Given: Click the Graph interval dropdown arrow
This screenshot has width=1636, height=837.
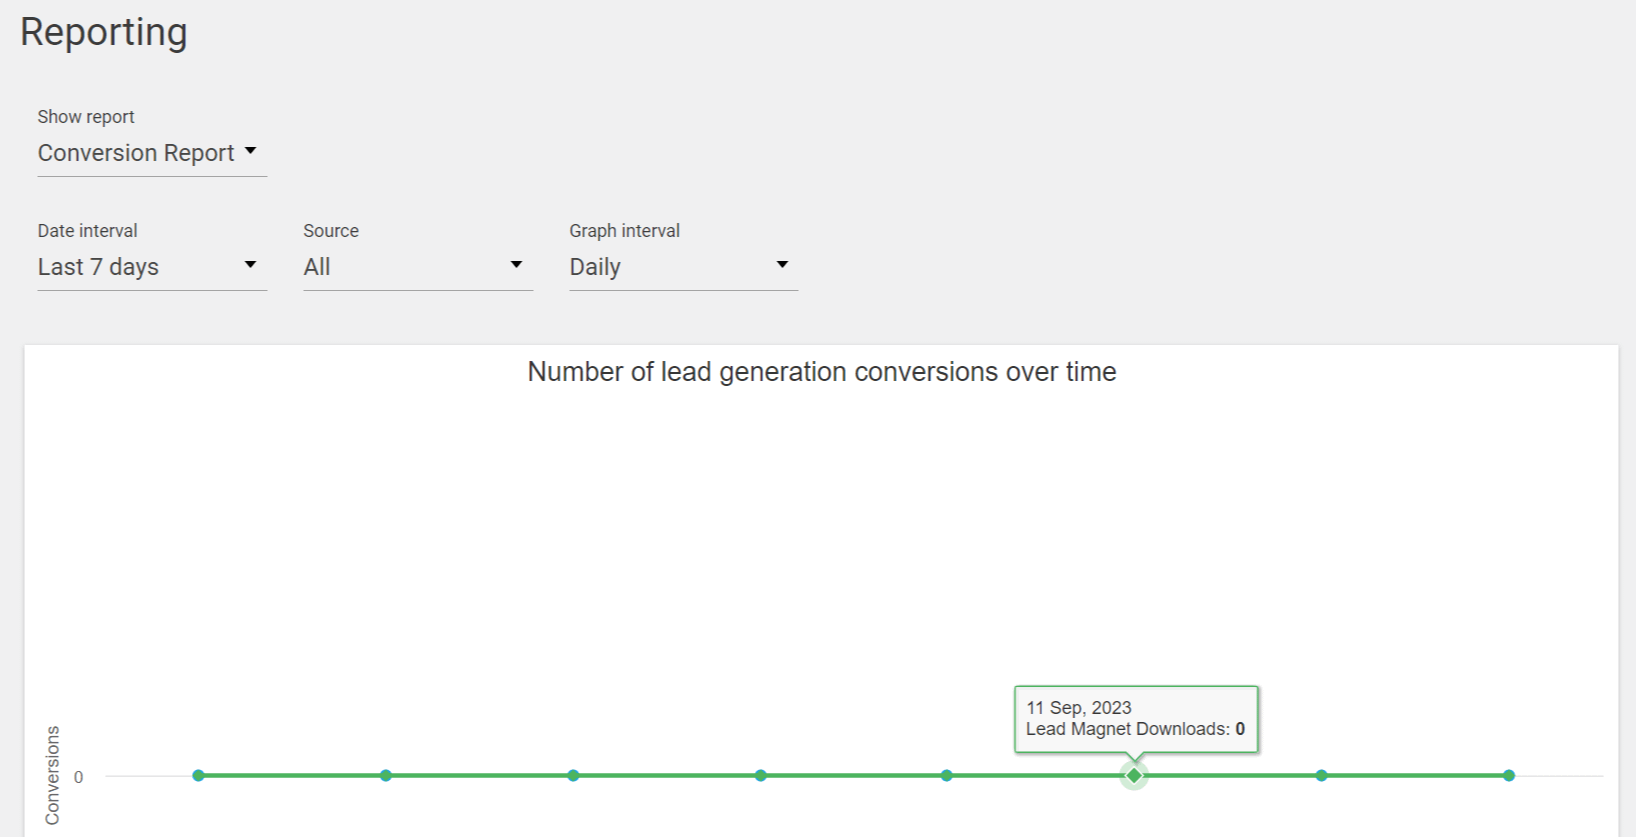Looking at the screenshot, I should pos(782,265).
